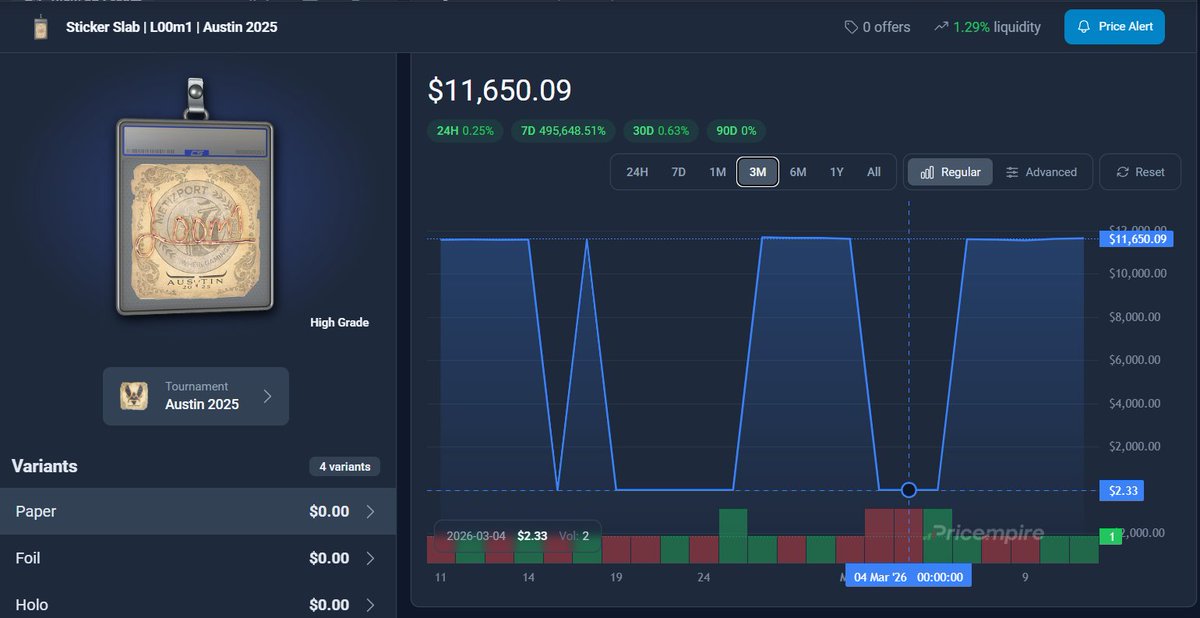Expand the Austin 2025 tournament chevron
The image size is (1200, 618).
click(x=267, y=396)
